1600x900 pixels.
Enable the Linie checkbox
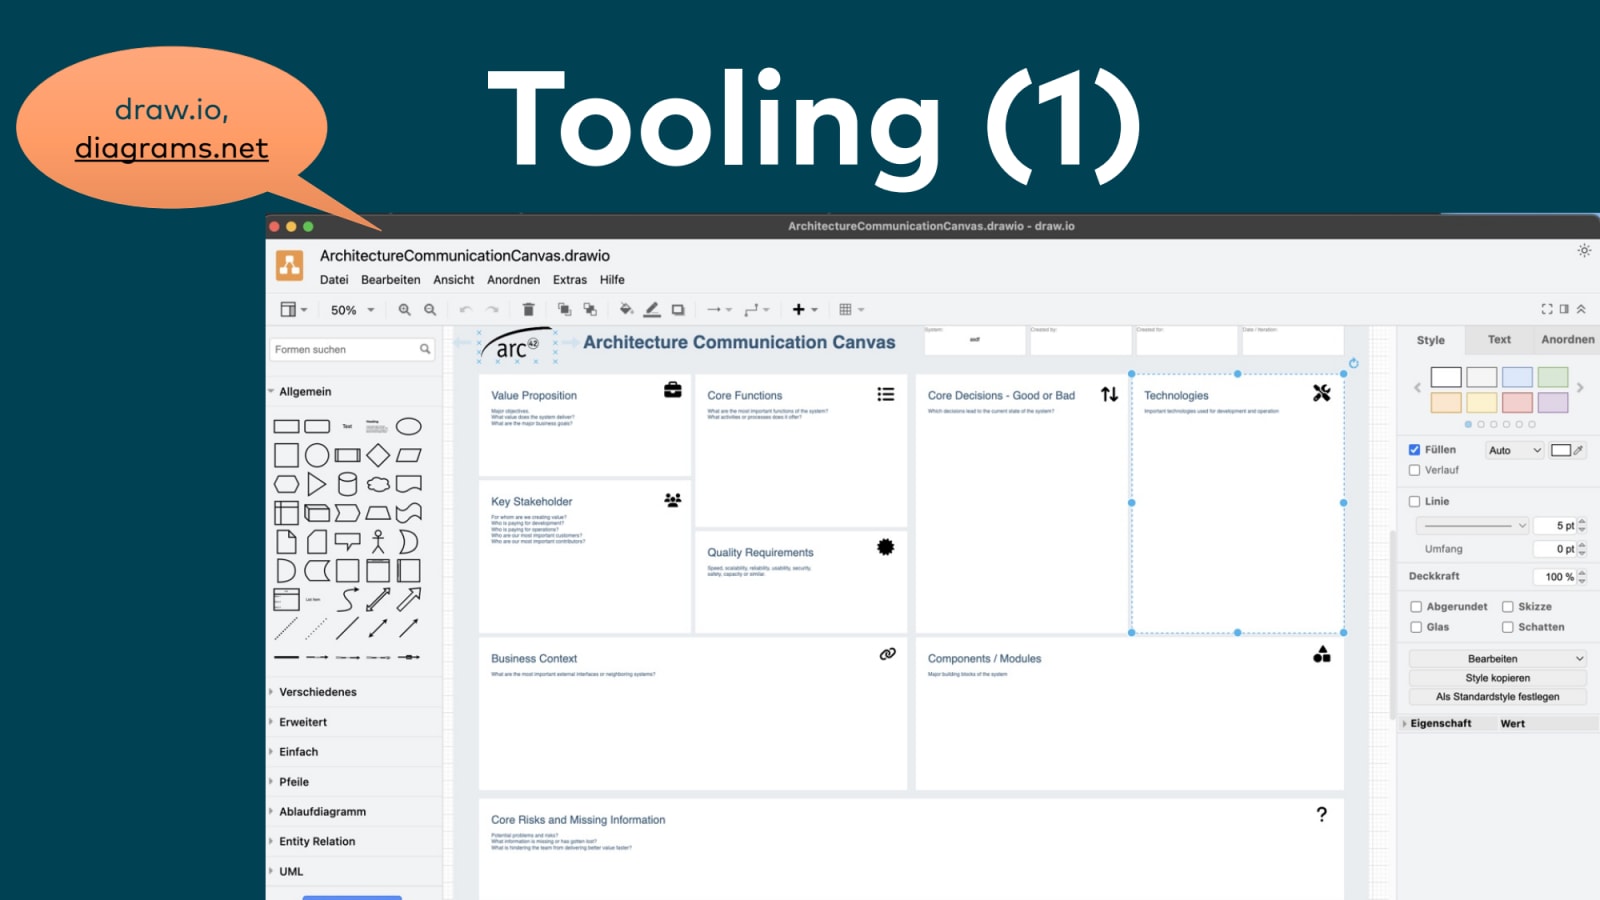point(1414,502)
